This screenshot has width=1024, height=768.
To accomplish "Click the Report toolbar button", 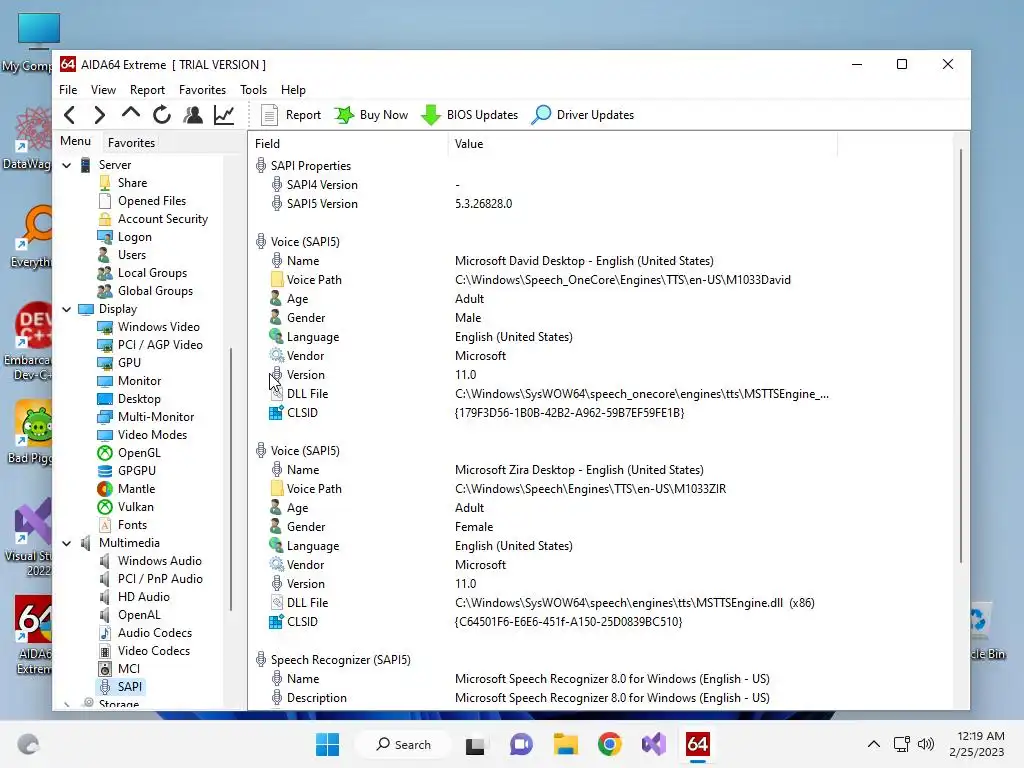I will click(291, 115).
